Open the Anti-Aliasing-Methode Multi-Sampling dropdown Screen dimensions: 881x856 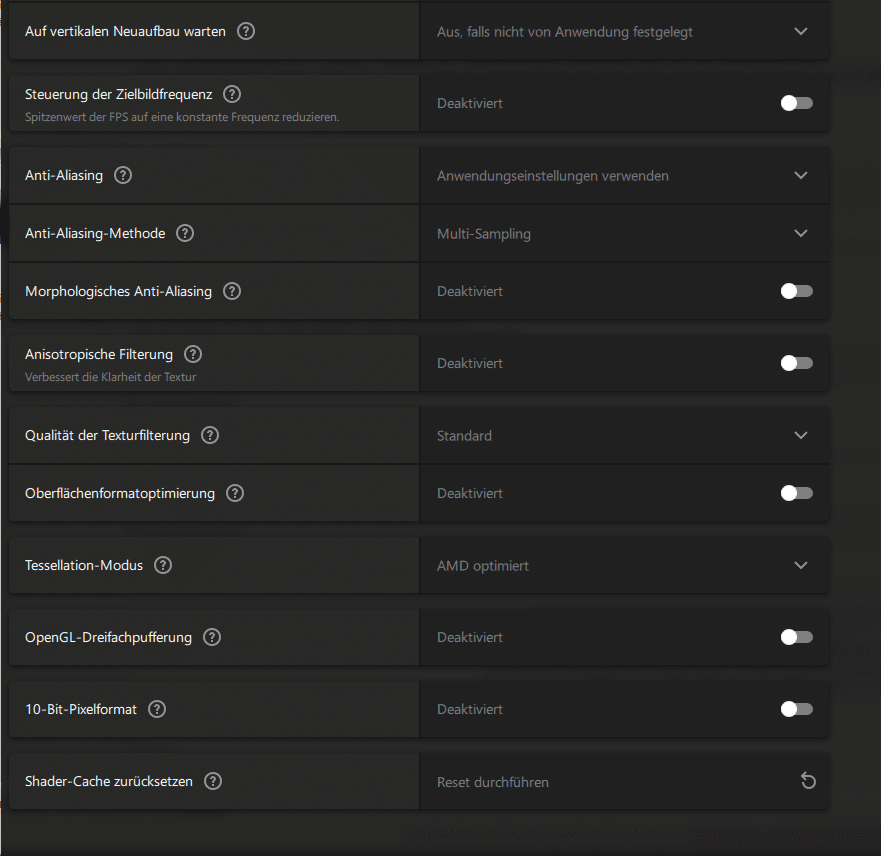[x=624, y=233]
